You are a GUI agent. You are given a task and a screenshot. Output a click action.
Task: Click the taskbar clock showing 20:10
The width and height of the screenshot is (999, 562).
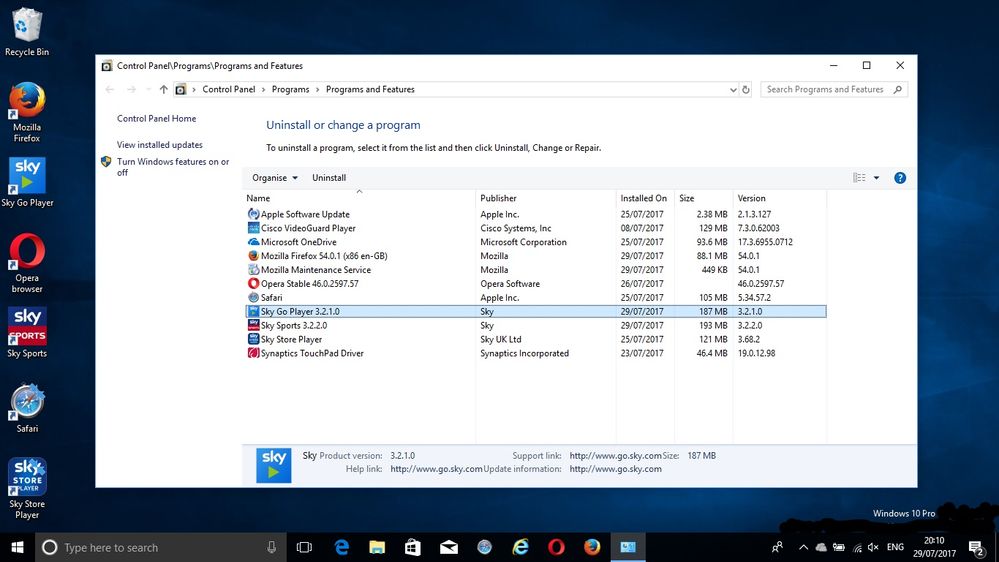tap(934, 547)
